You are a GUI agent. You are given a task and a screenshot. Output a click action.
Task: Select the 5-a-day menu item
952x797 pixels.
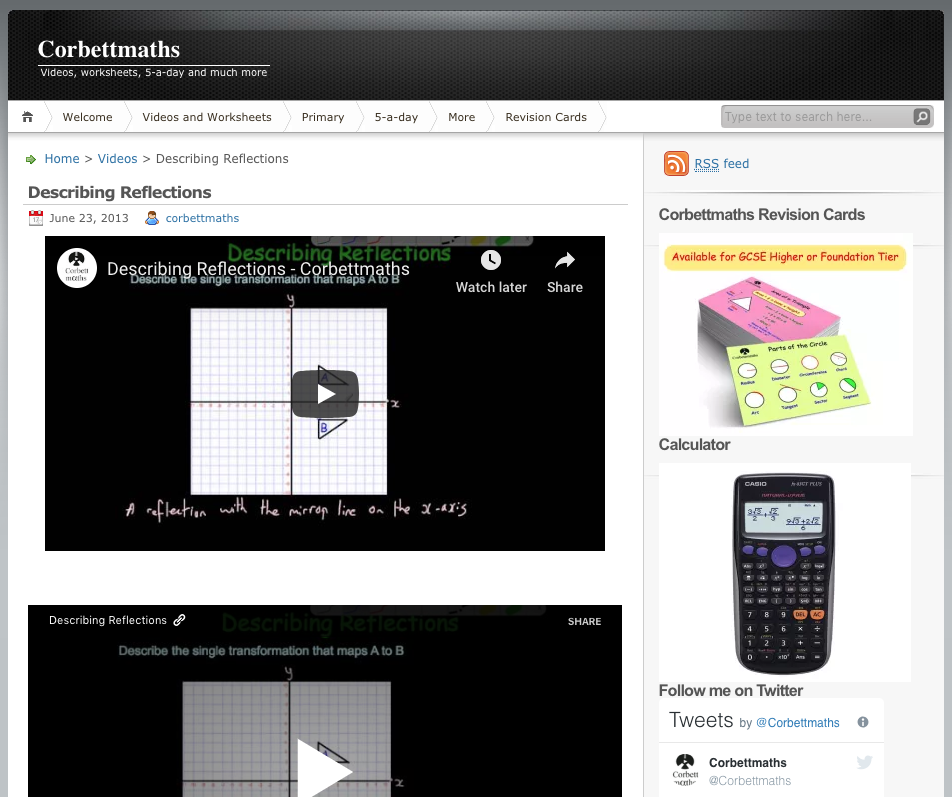(396, 117)
